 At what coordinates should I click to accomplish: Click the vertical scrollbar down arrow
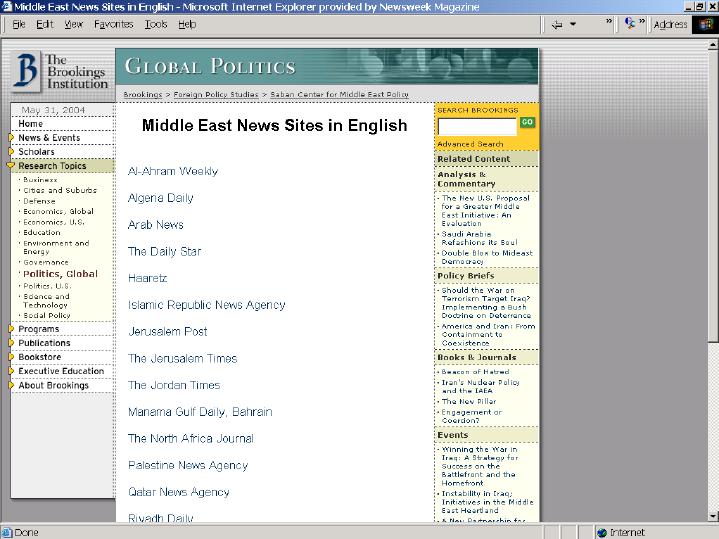tap(713, 516)
